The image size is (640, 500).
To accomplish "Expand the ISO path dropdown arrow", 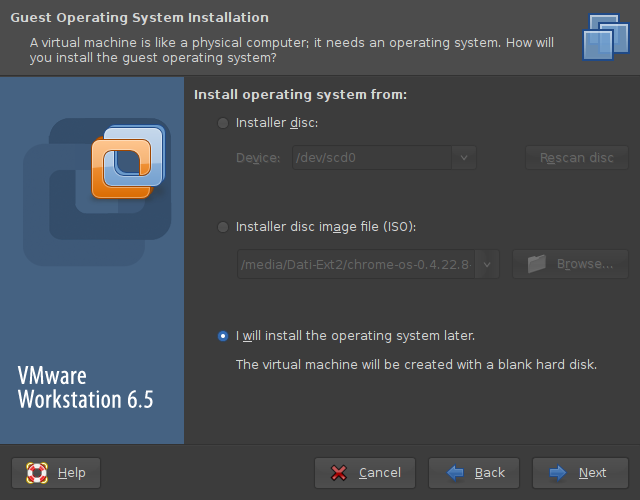I will pyautogui.click(x=487, y=264).
